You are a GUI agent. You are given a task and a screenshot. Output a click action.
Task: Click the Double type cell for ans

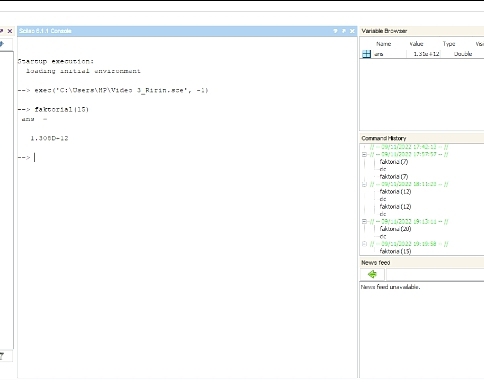(x=463, y=54)
